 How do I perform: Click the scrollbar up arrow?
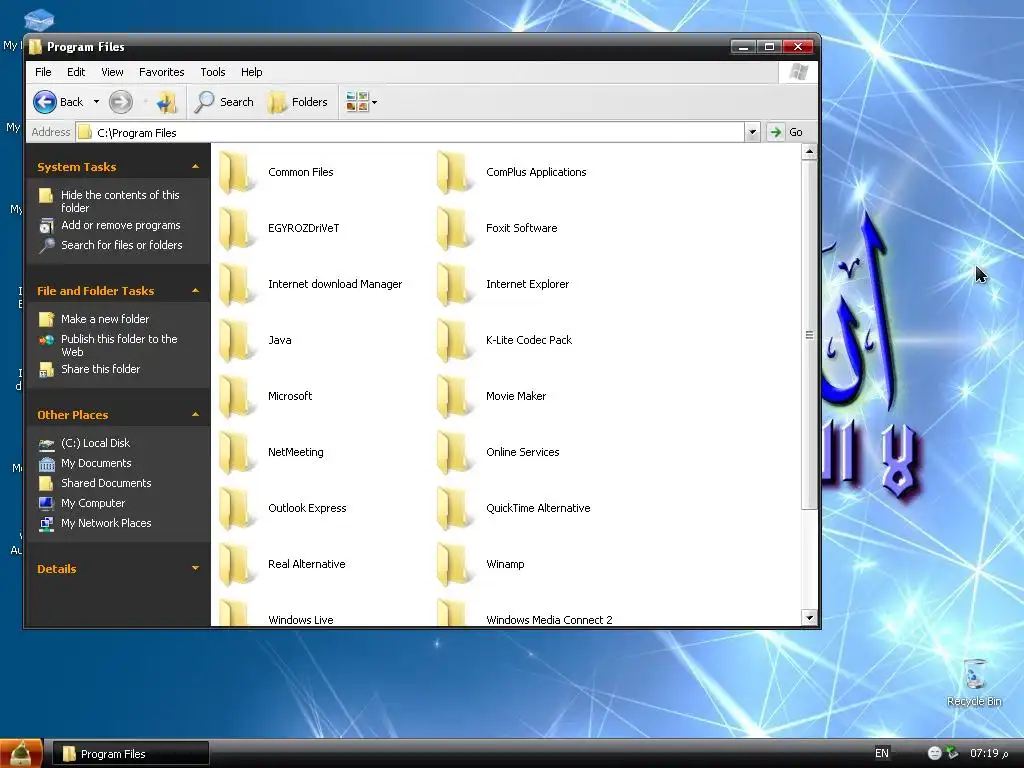809,152
